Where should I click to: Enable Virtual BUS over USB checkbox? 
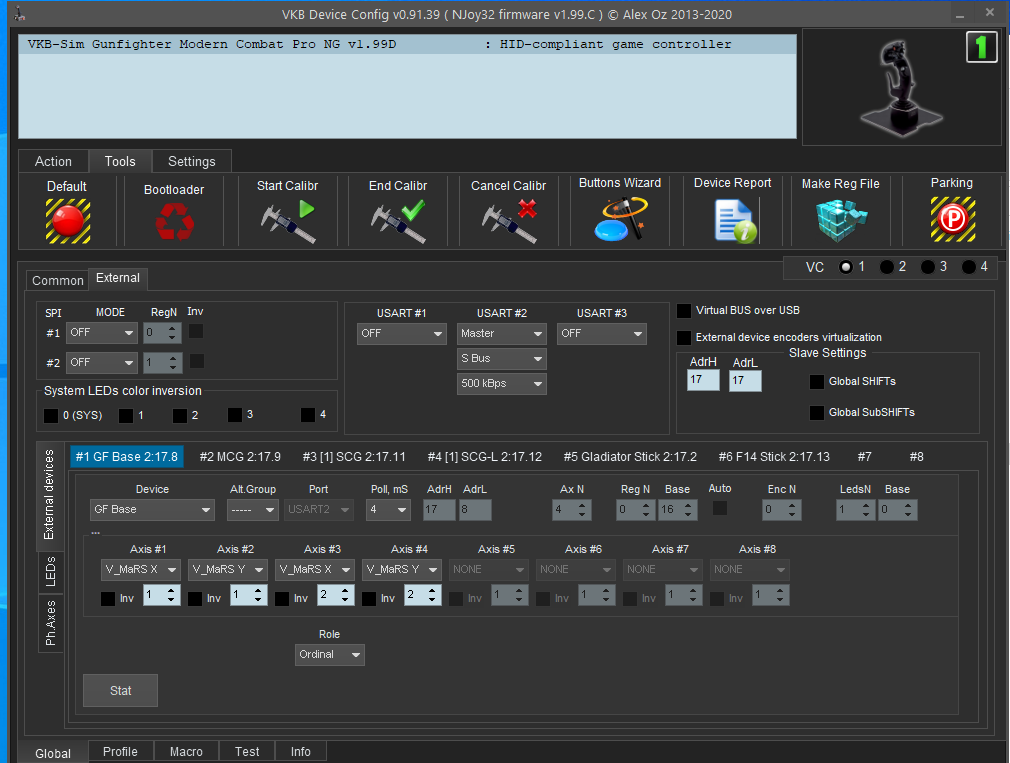click(x=685, y=311)
